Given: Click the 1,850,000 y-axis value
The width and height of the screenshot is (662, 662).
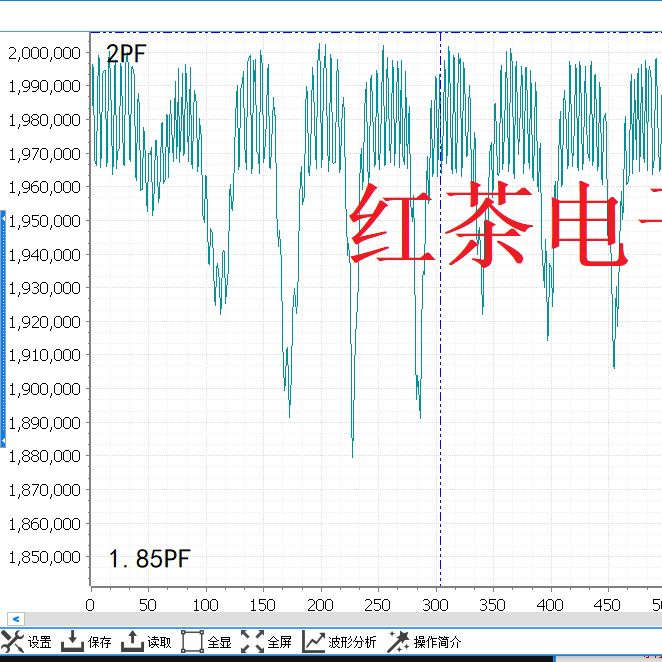Looking at the screenshot, I should pyautogui.click(x=44, y=557).
